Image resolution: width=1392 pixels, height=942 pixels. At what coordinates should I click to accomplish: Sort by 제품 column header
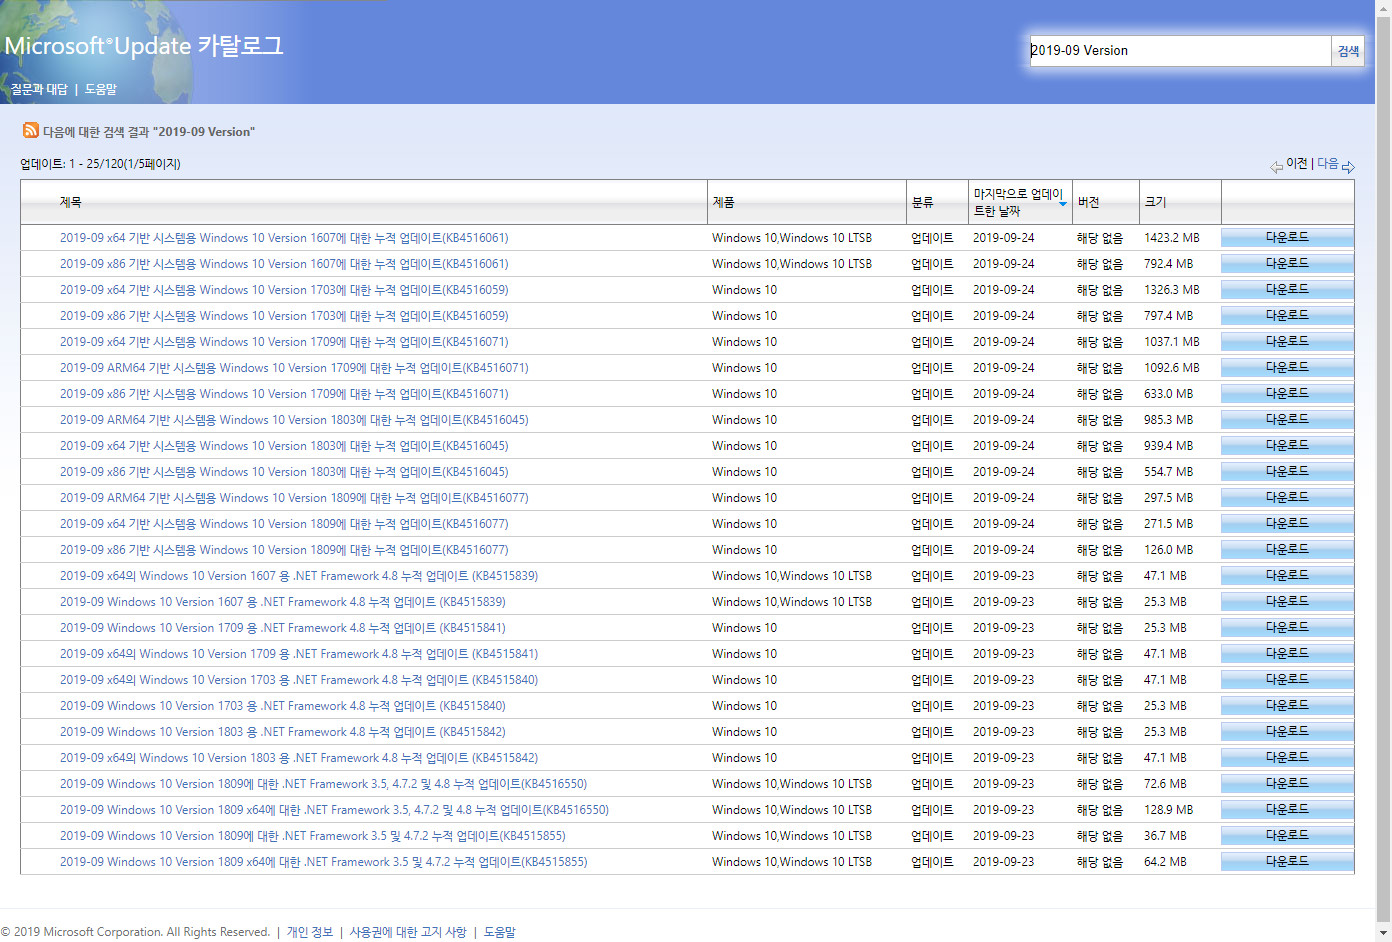723,202
